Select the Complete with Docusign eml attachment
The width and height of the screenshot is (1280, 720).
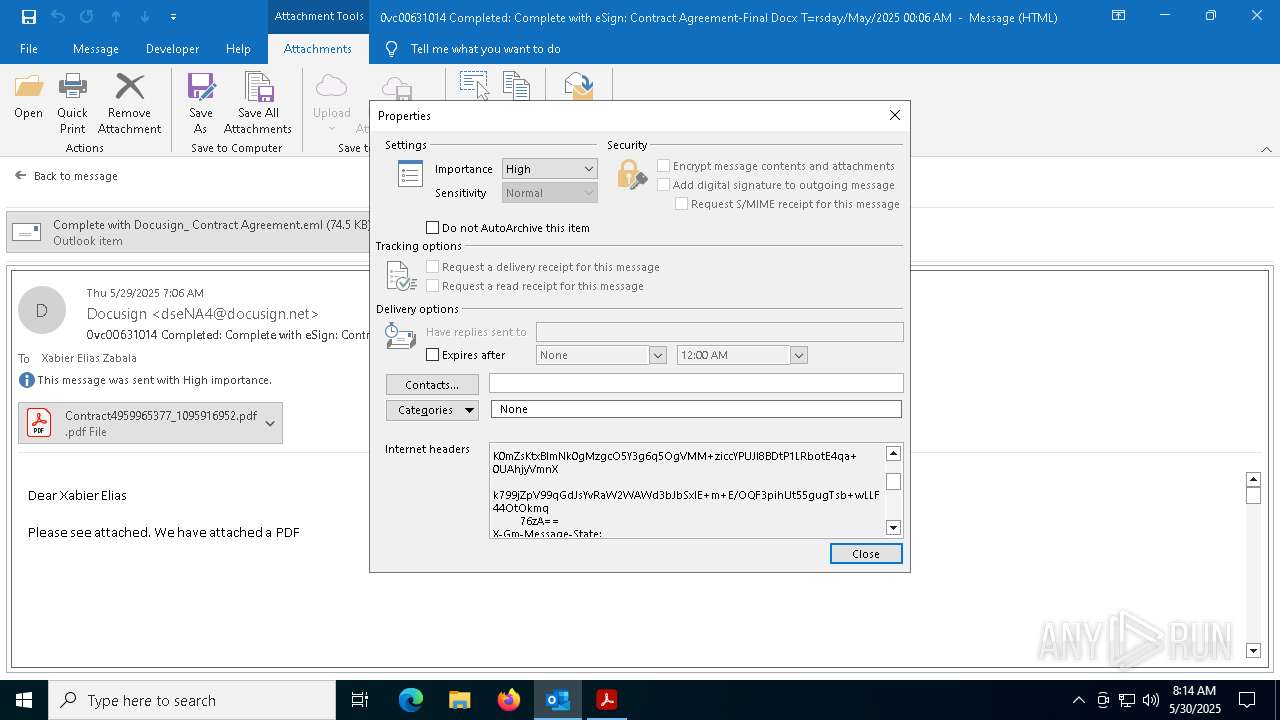point(190,232)
